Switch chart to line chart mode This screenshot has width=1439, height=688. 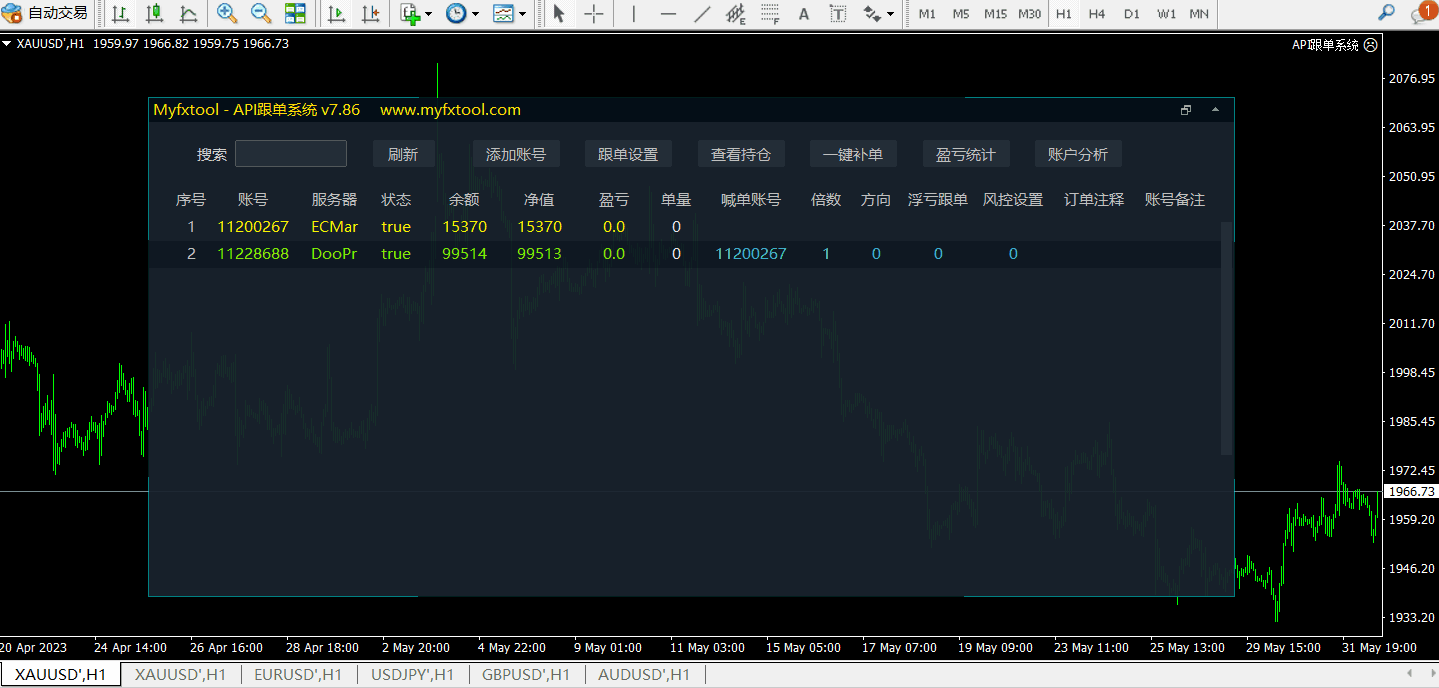point(188,14)
